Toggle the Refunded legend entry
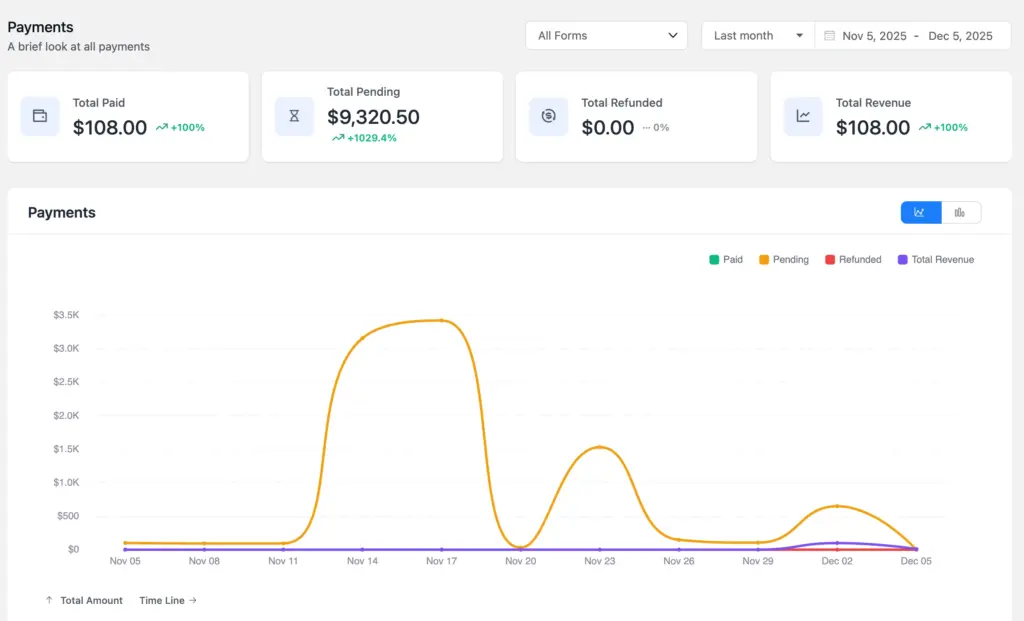The image size is (1024, 621). pos(853,259)
